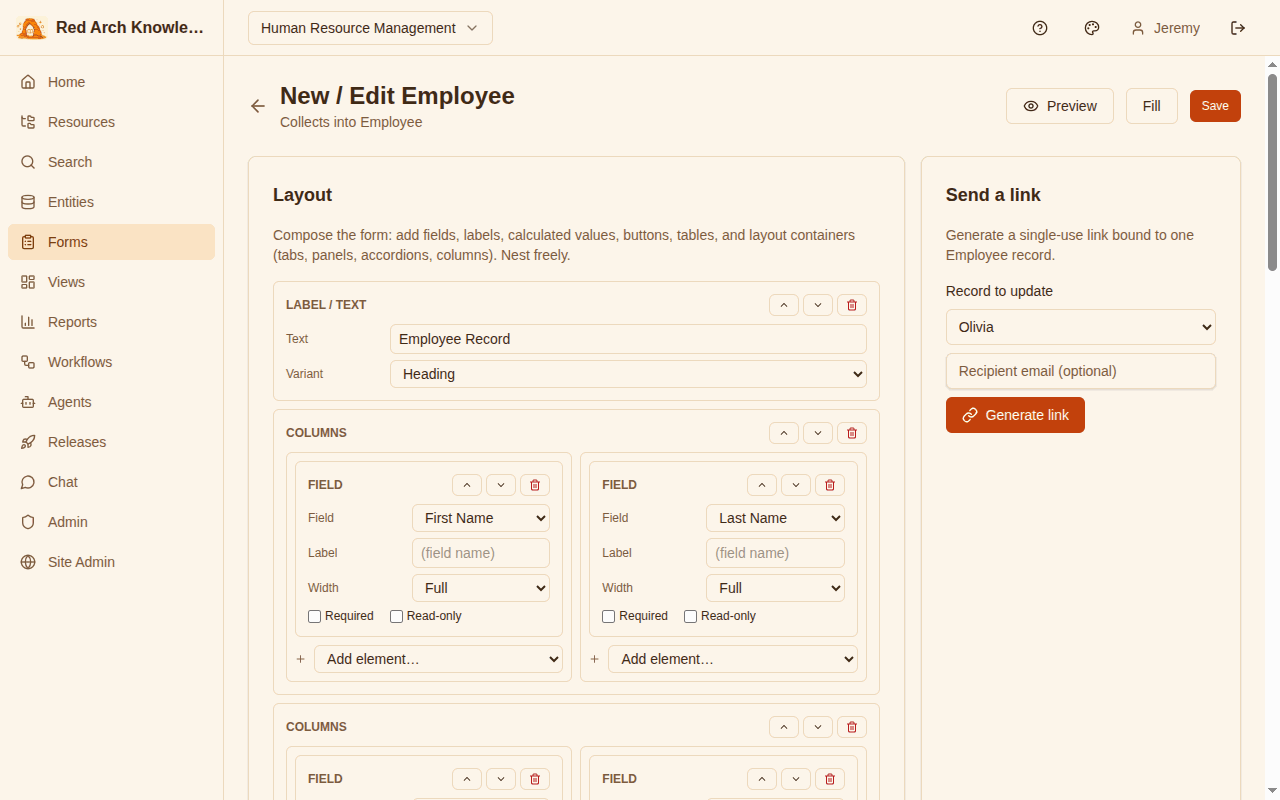Open the theme palette icon
The image size is (1280, 800).
(x=1092, y=28)
